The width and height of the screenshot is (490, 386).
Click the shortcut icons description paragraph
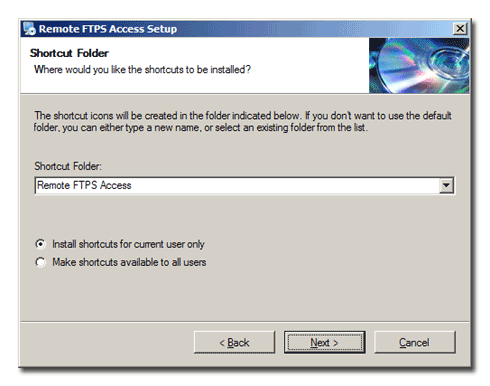pyautogui.click(x=242, y=121)
